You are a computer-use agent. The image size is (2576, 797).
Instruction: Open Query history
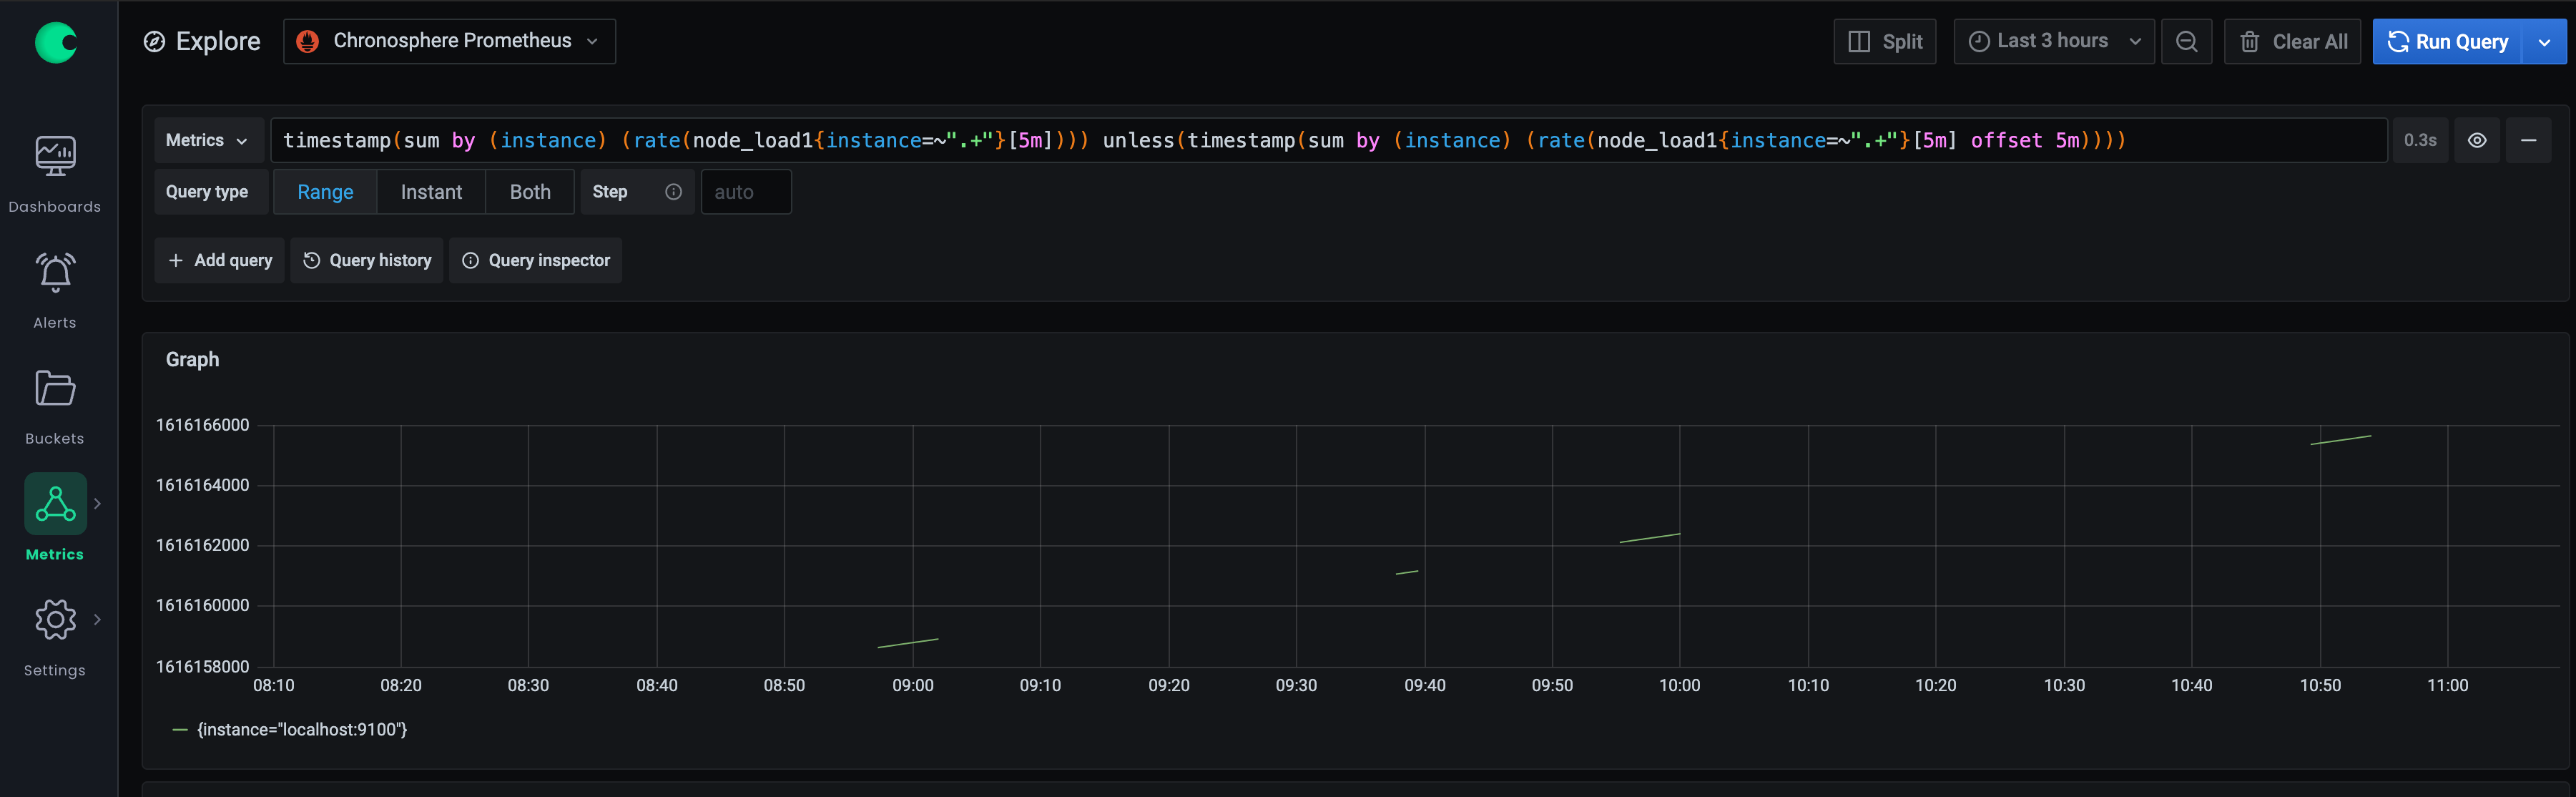click(x=367, y=260)
